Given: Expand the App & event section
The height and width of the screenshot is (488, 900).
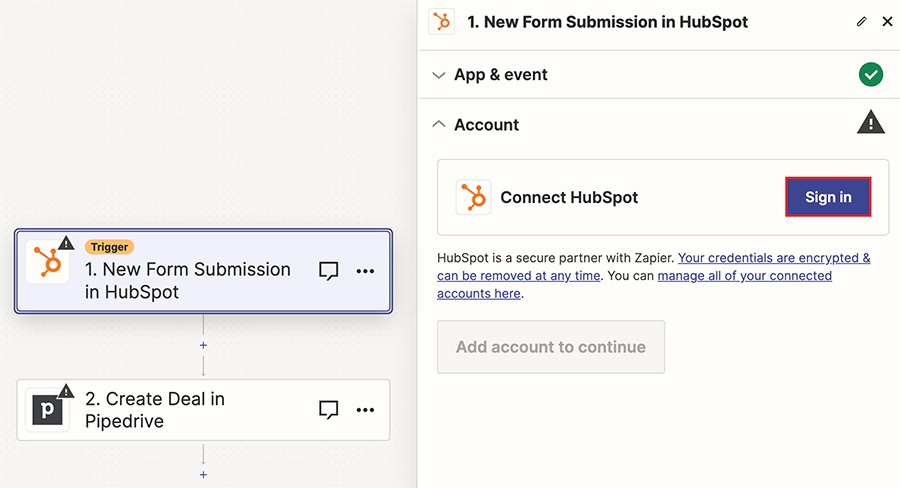Looking at the screenshot, I should click(x=439, y=75).
